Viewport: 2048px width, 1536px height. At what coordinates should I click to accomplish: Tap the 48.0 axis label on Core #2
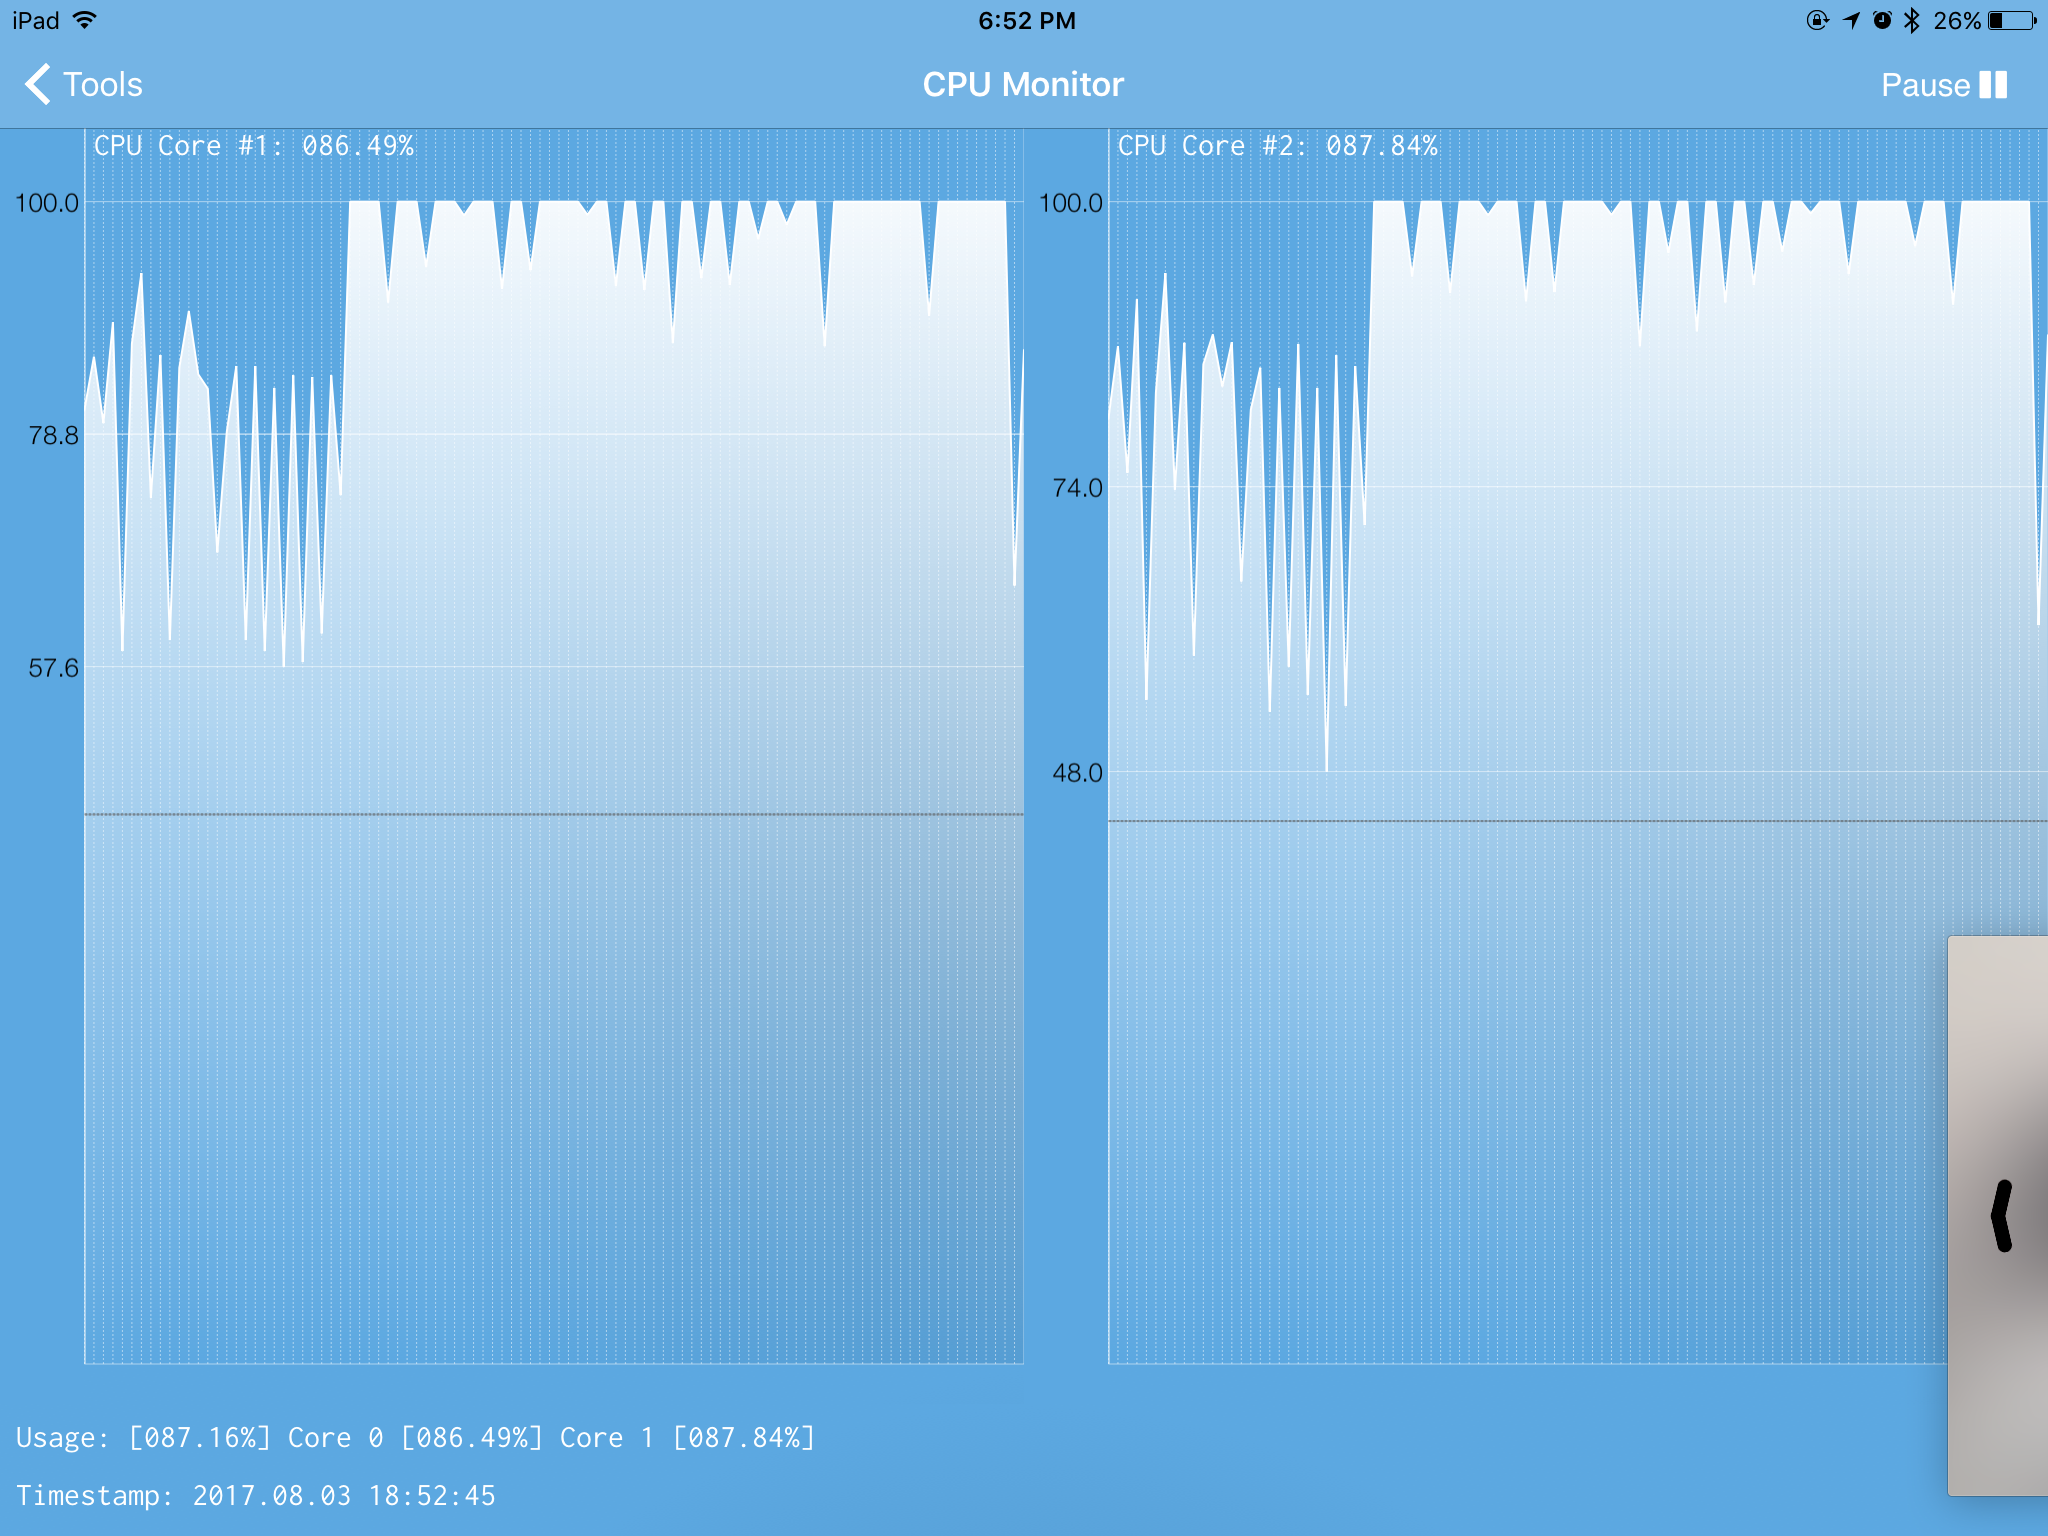(1077, 772)
